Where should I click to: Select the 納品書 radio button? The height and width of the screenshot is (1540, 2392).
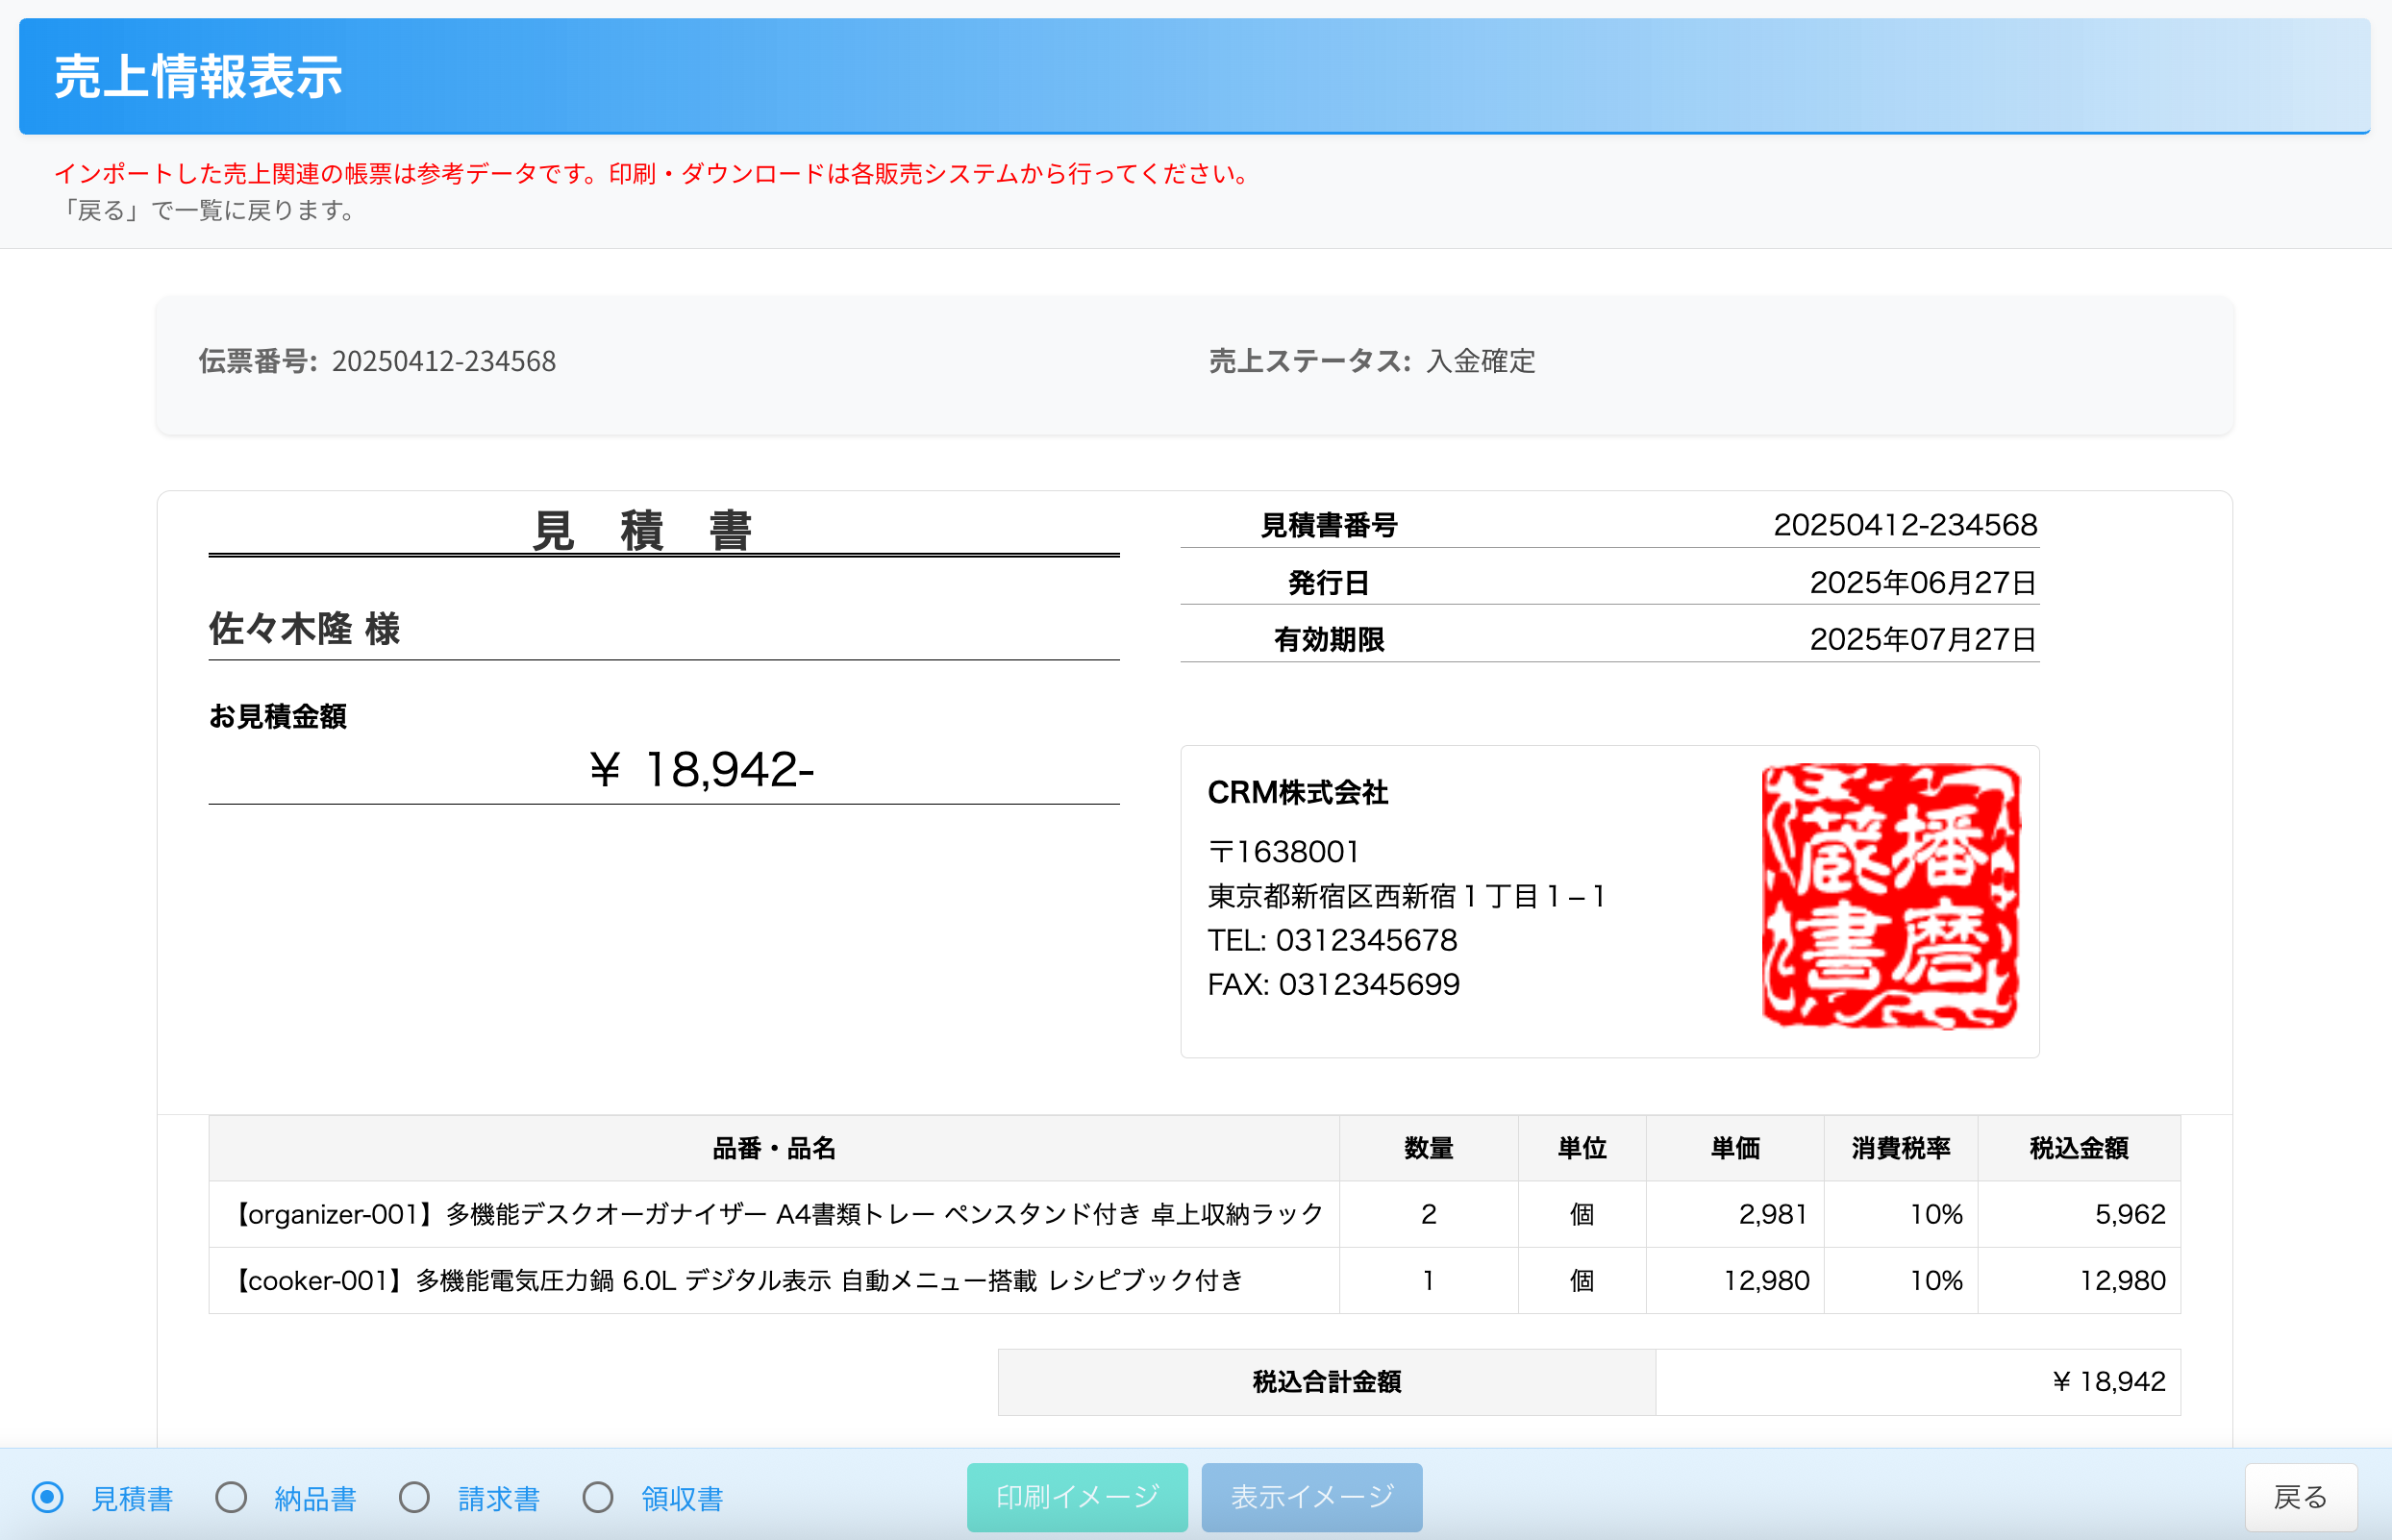231,1497
